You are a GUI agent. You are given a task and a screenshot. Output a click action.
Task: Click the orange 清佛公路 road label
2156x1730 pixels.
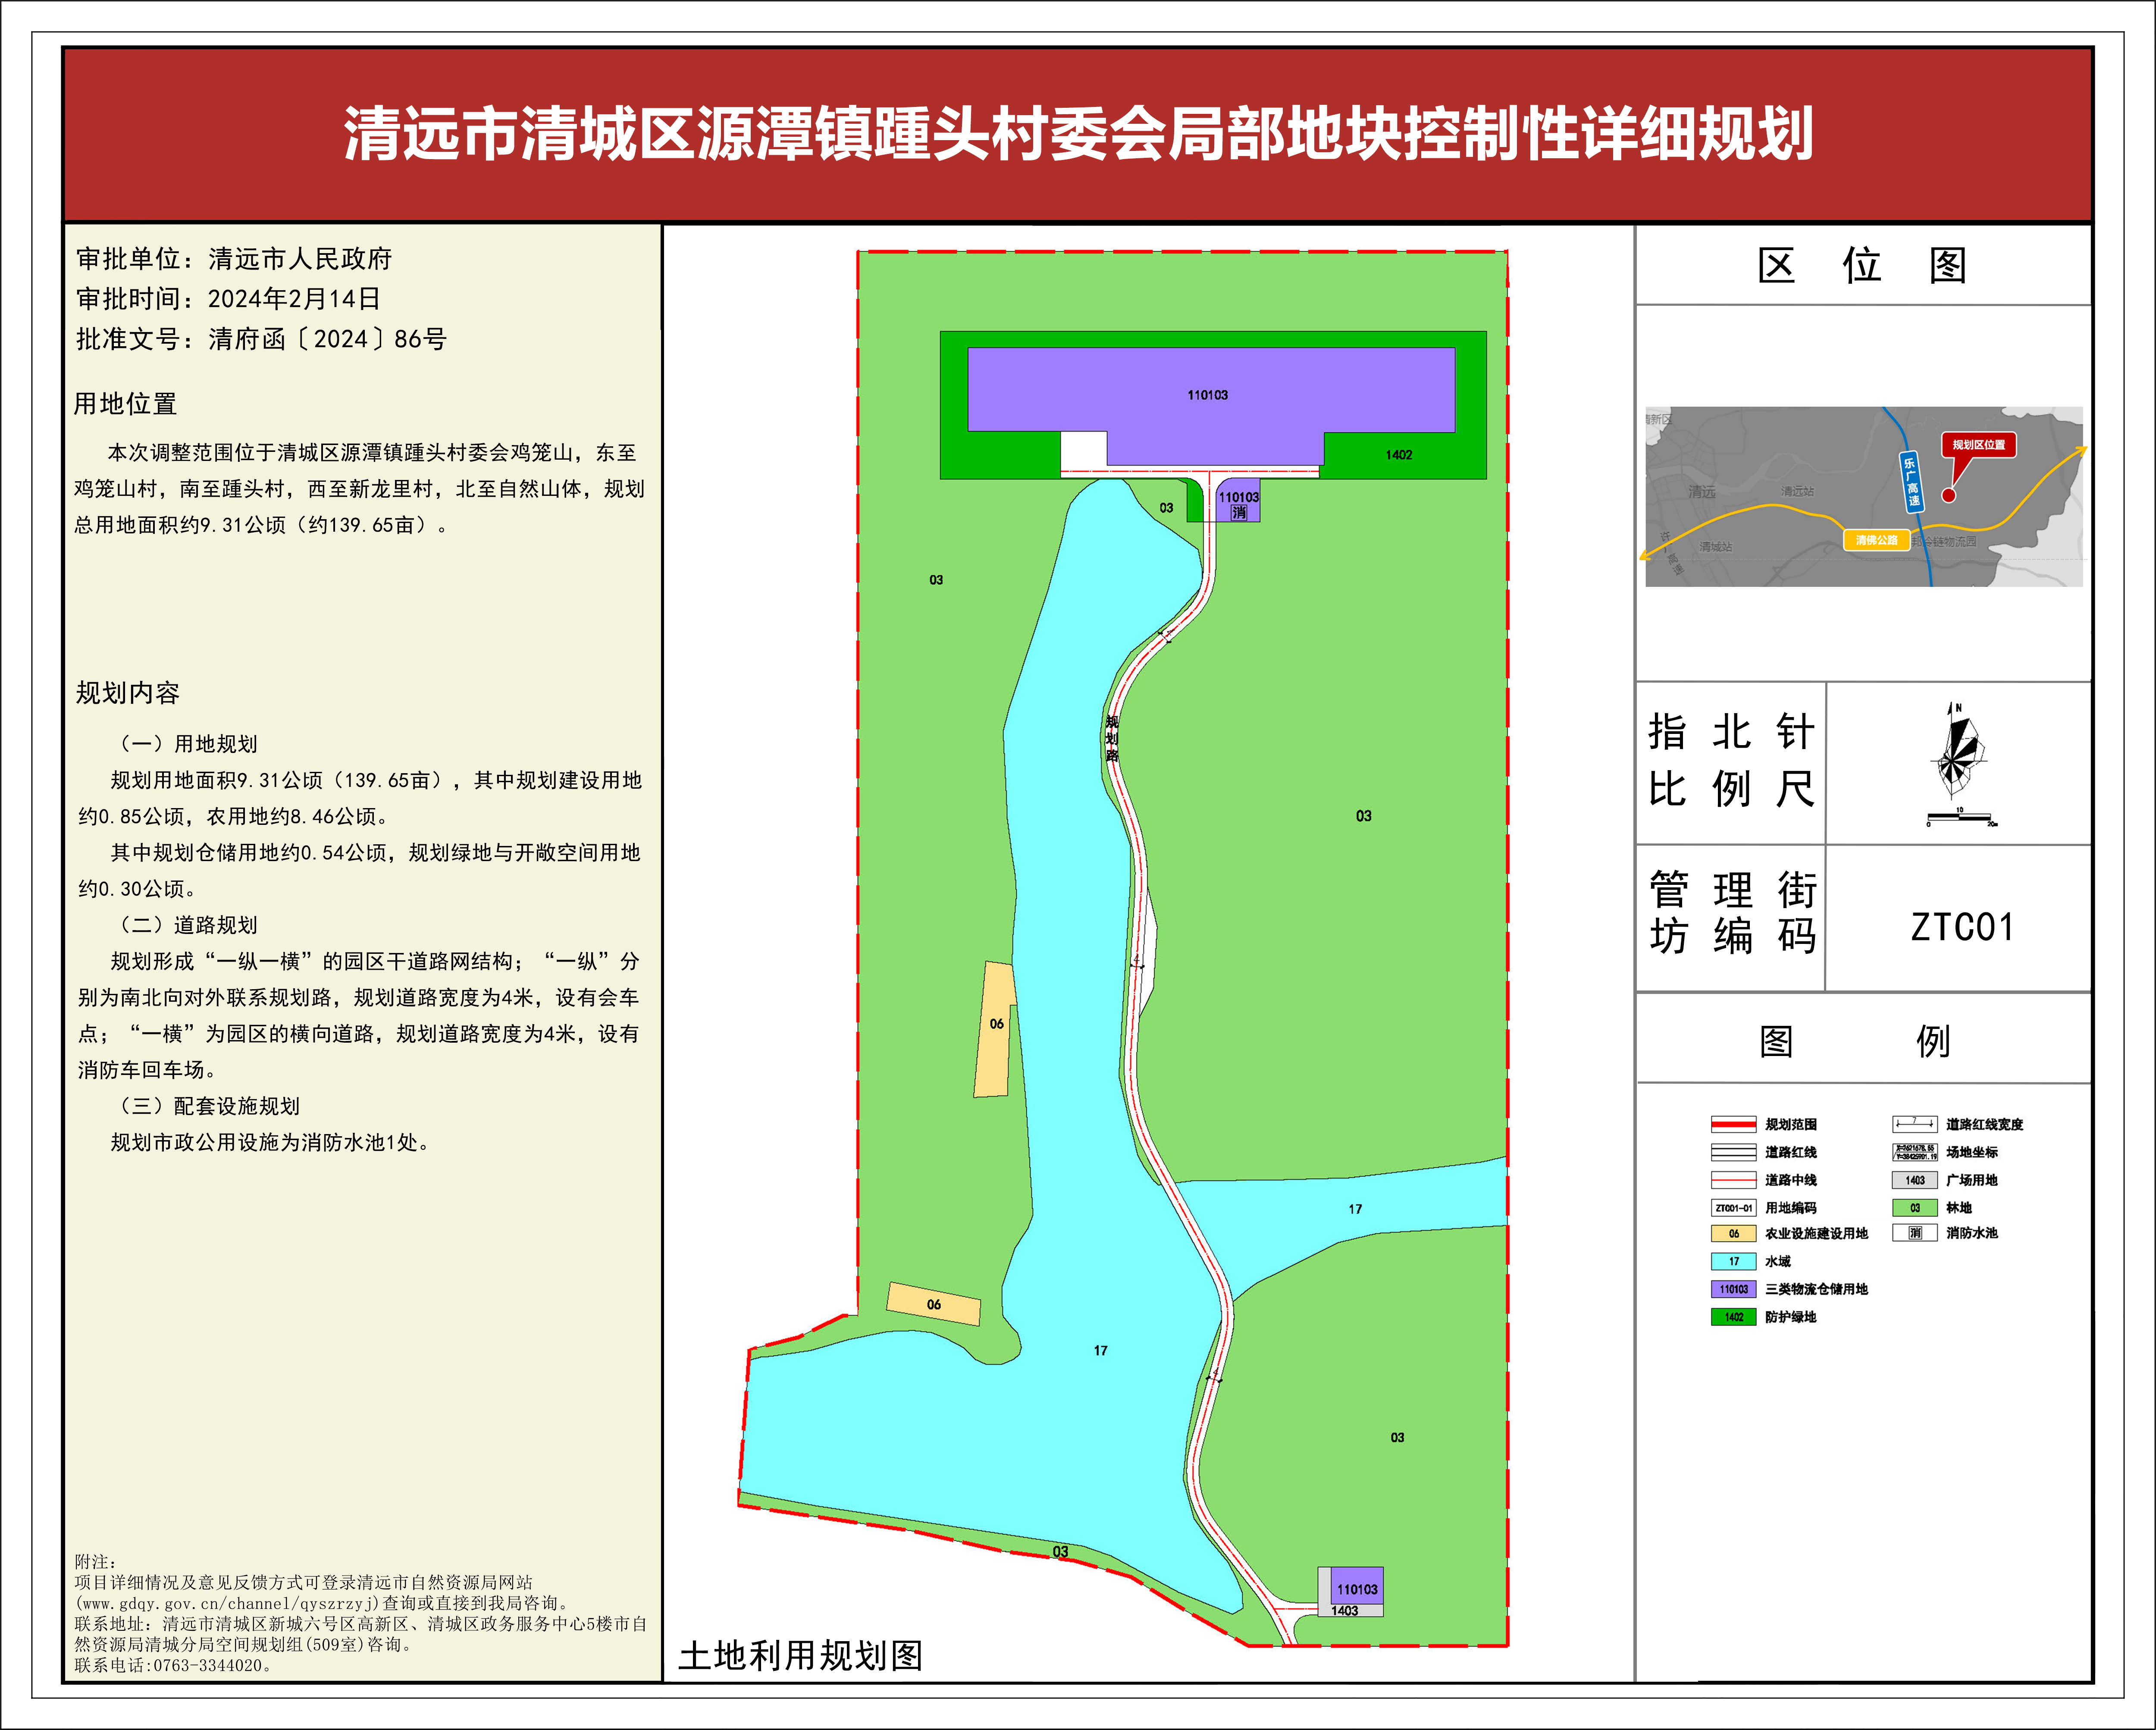[x=1876, y=540]
